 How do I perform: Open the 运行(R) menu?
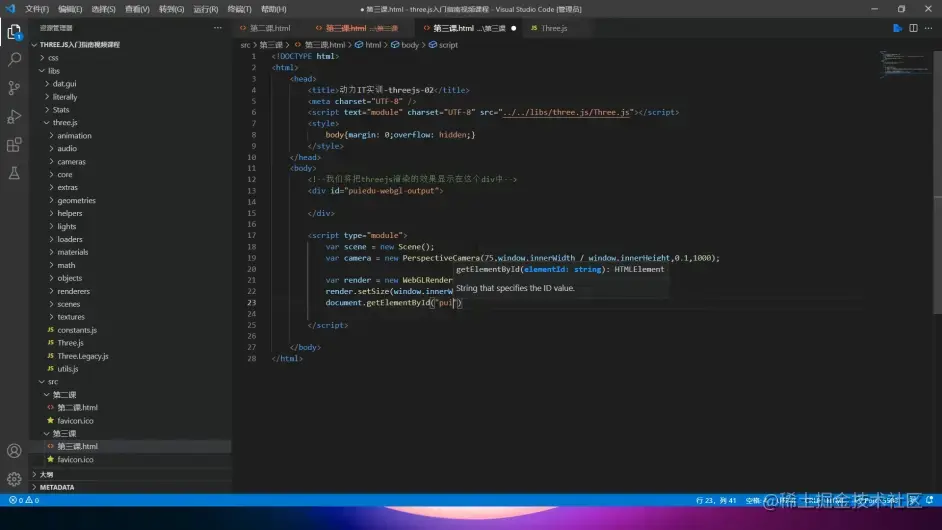click(205, 9)
